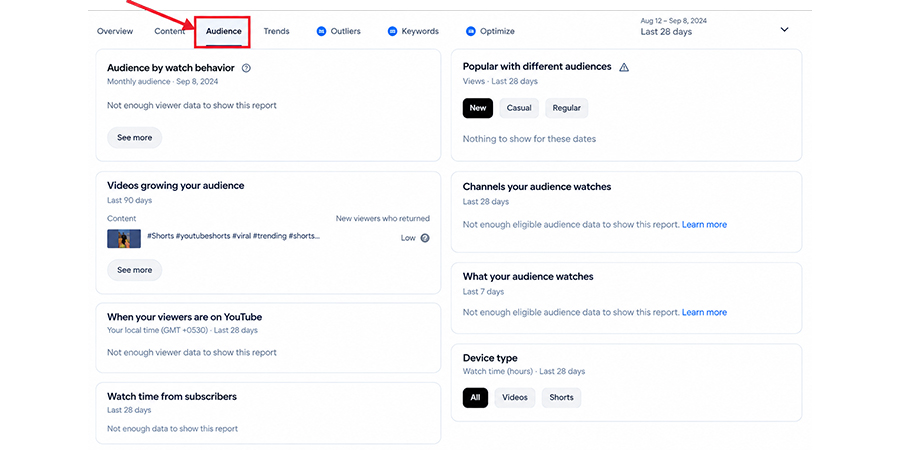Go to the Optimize tab
This screenshot has height=450, width=900.
(491, 31)
